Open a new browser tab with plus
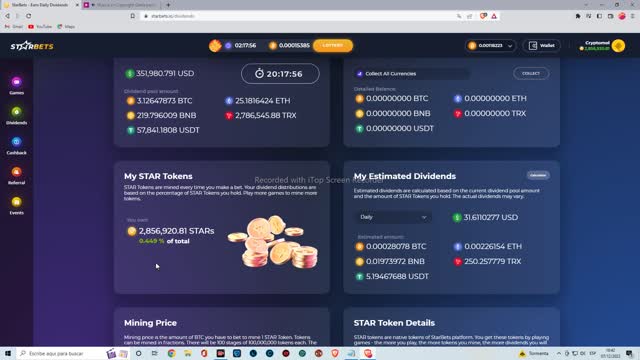This screenshot has height=360, width=640. click(x=168, y=5)
